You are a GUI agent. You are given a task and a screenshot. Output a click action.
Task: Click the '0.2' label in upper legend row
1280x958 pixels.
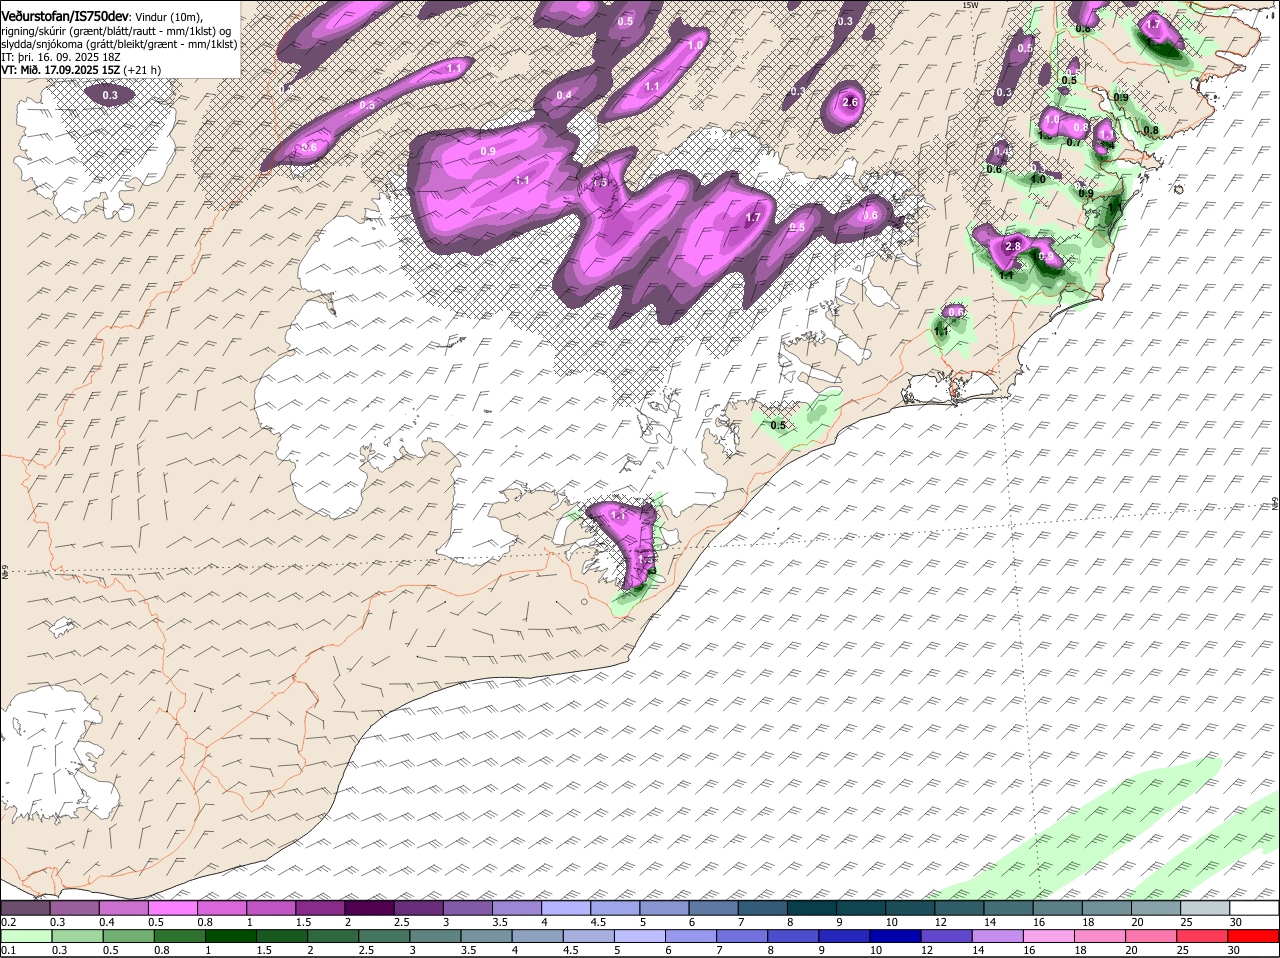(8, 922)
